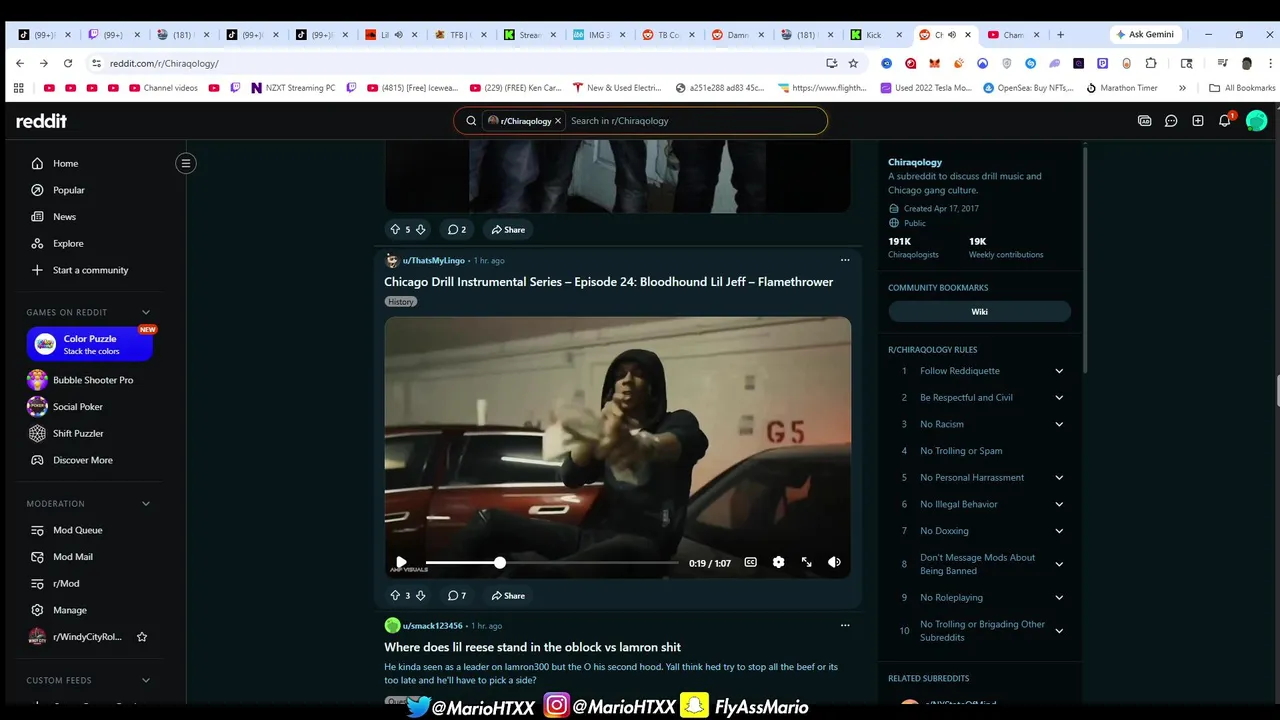Open the 7 comments on Flamethrower post
The width and height of the screenshot is (1280, 720).
(456, 595)
